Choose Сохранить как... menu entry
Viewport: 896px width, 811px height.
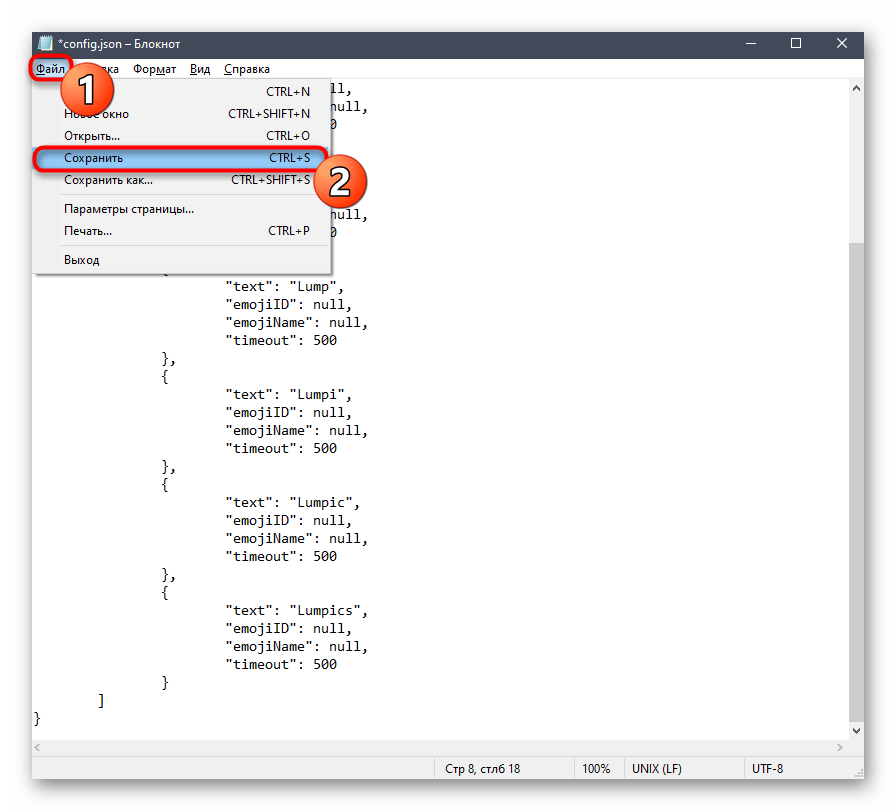coord(181,180)
